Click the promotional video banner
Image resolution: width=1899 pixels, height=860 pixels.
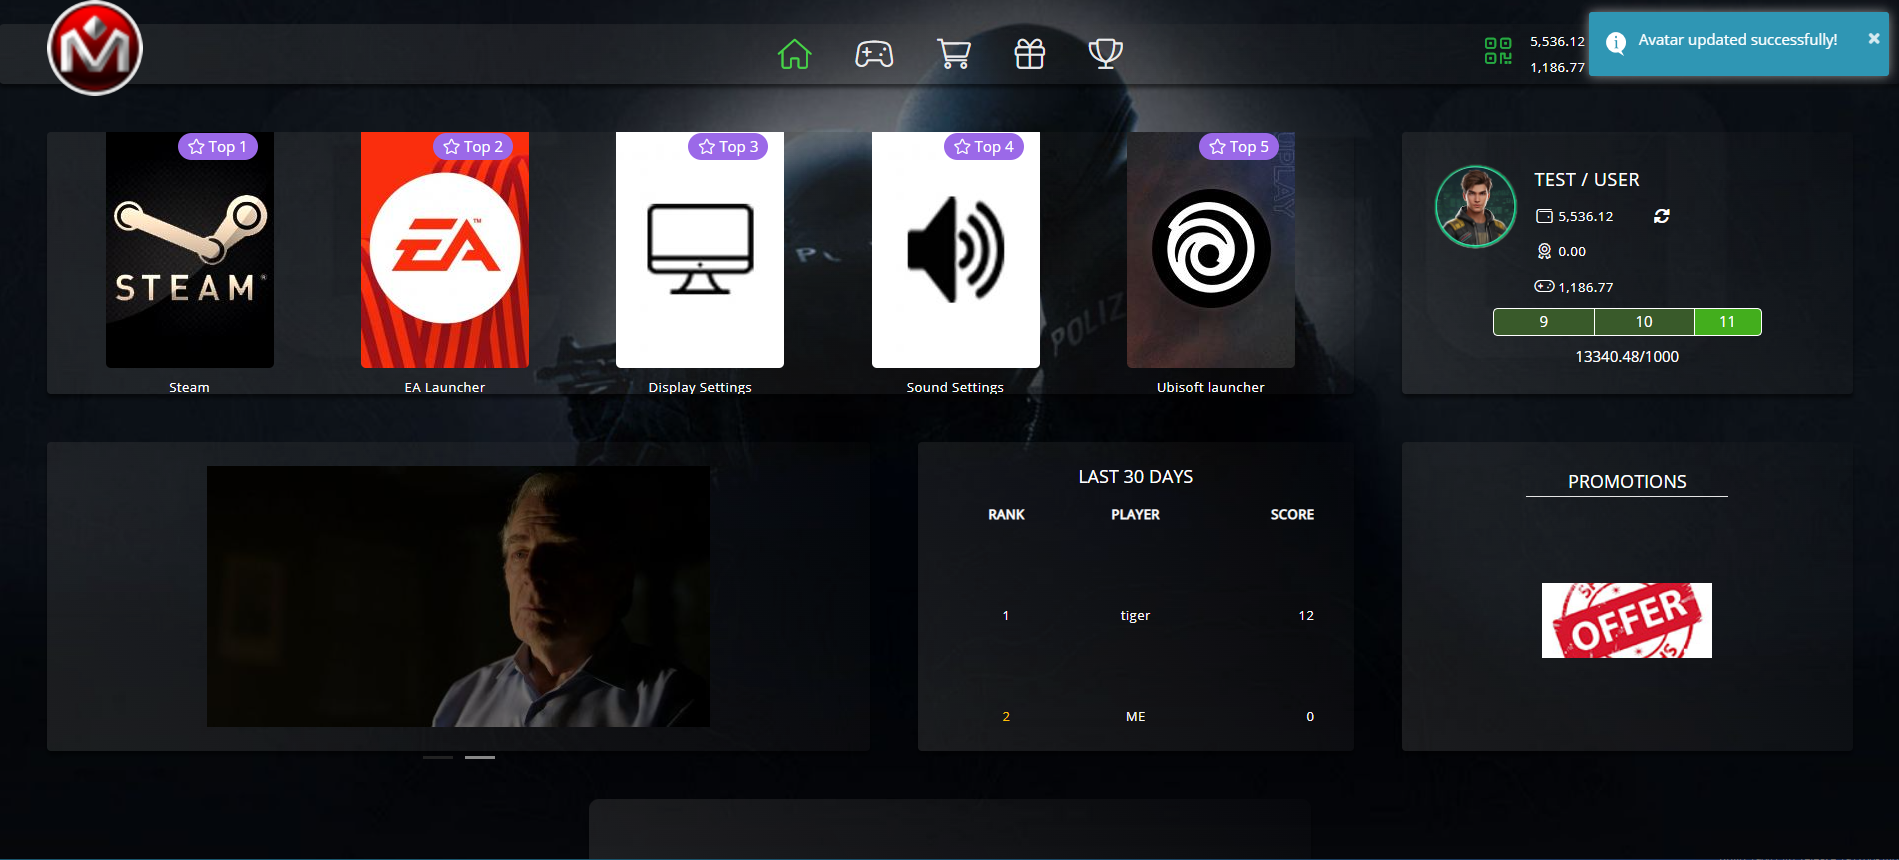(x=458, y=596)
